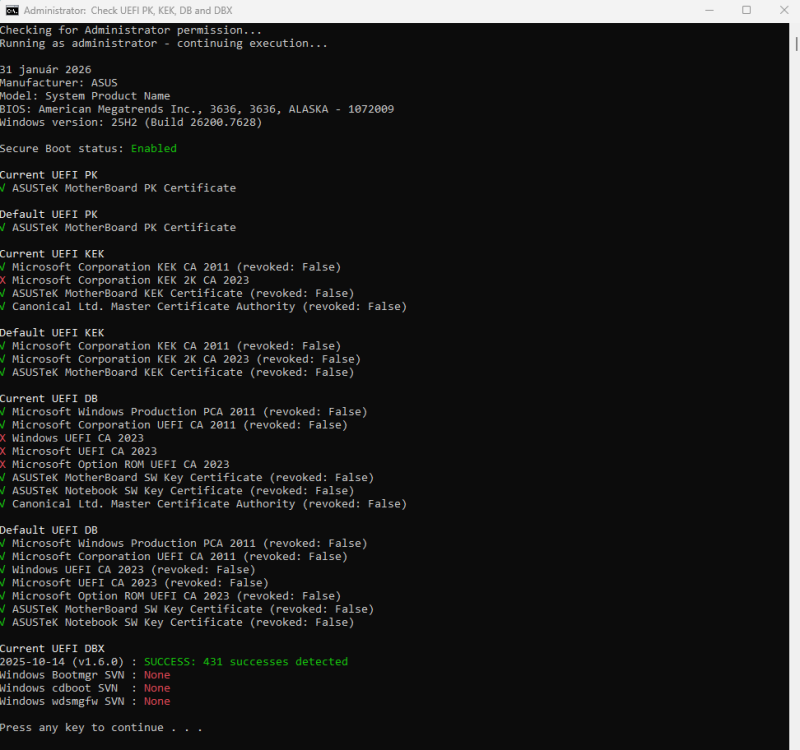Click the 'Current UEFI KEK' heading

tap(52, 254)
